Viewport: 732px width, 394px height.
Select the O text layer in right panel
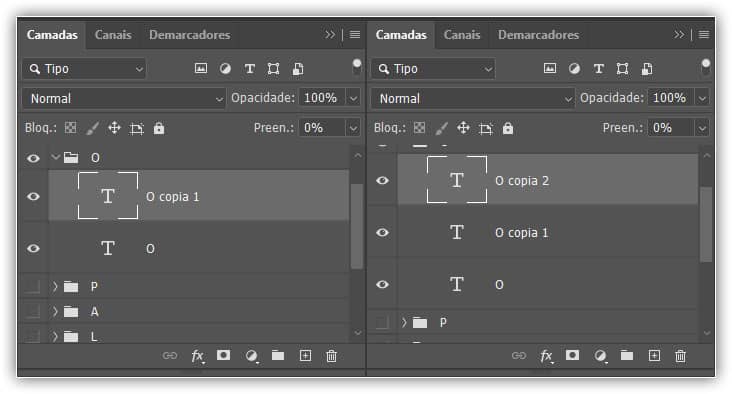pos(548,284)
